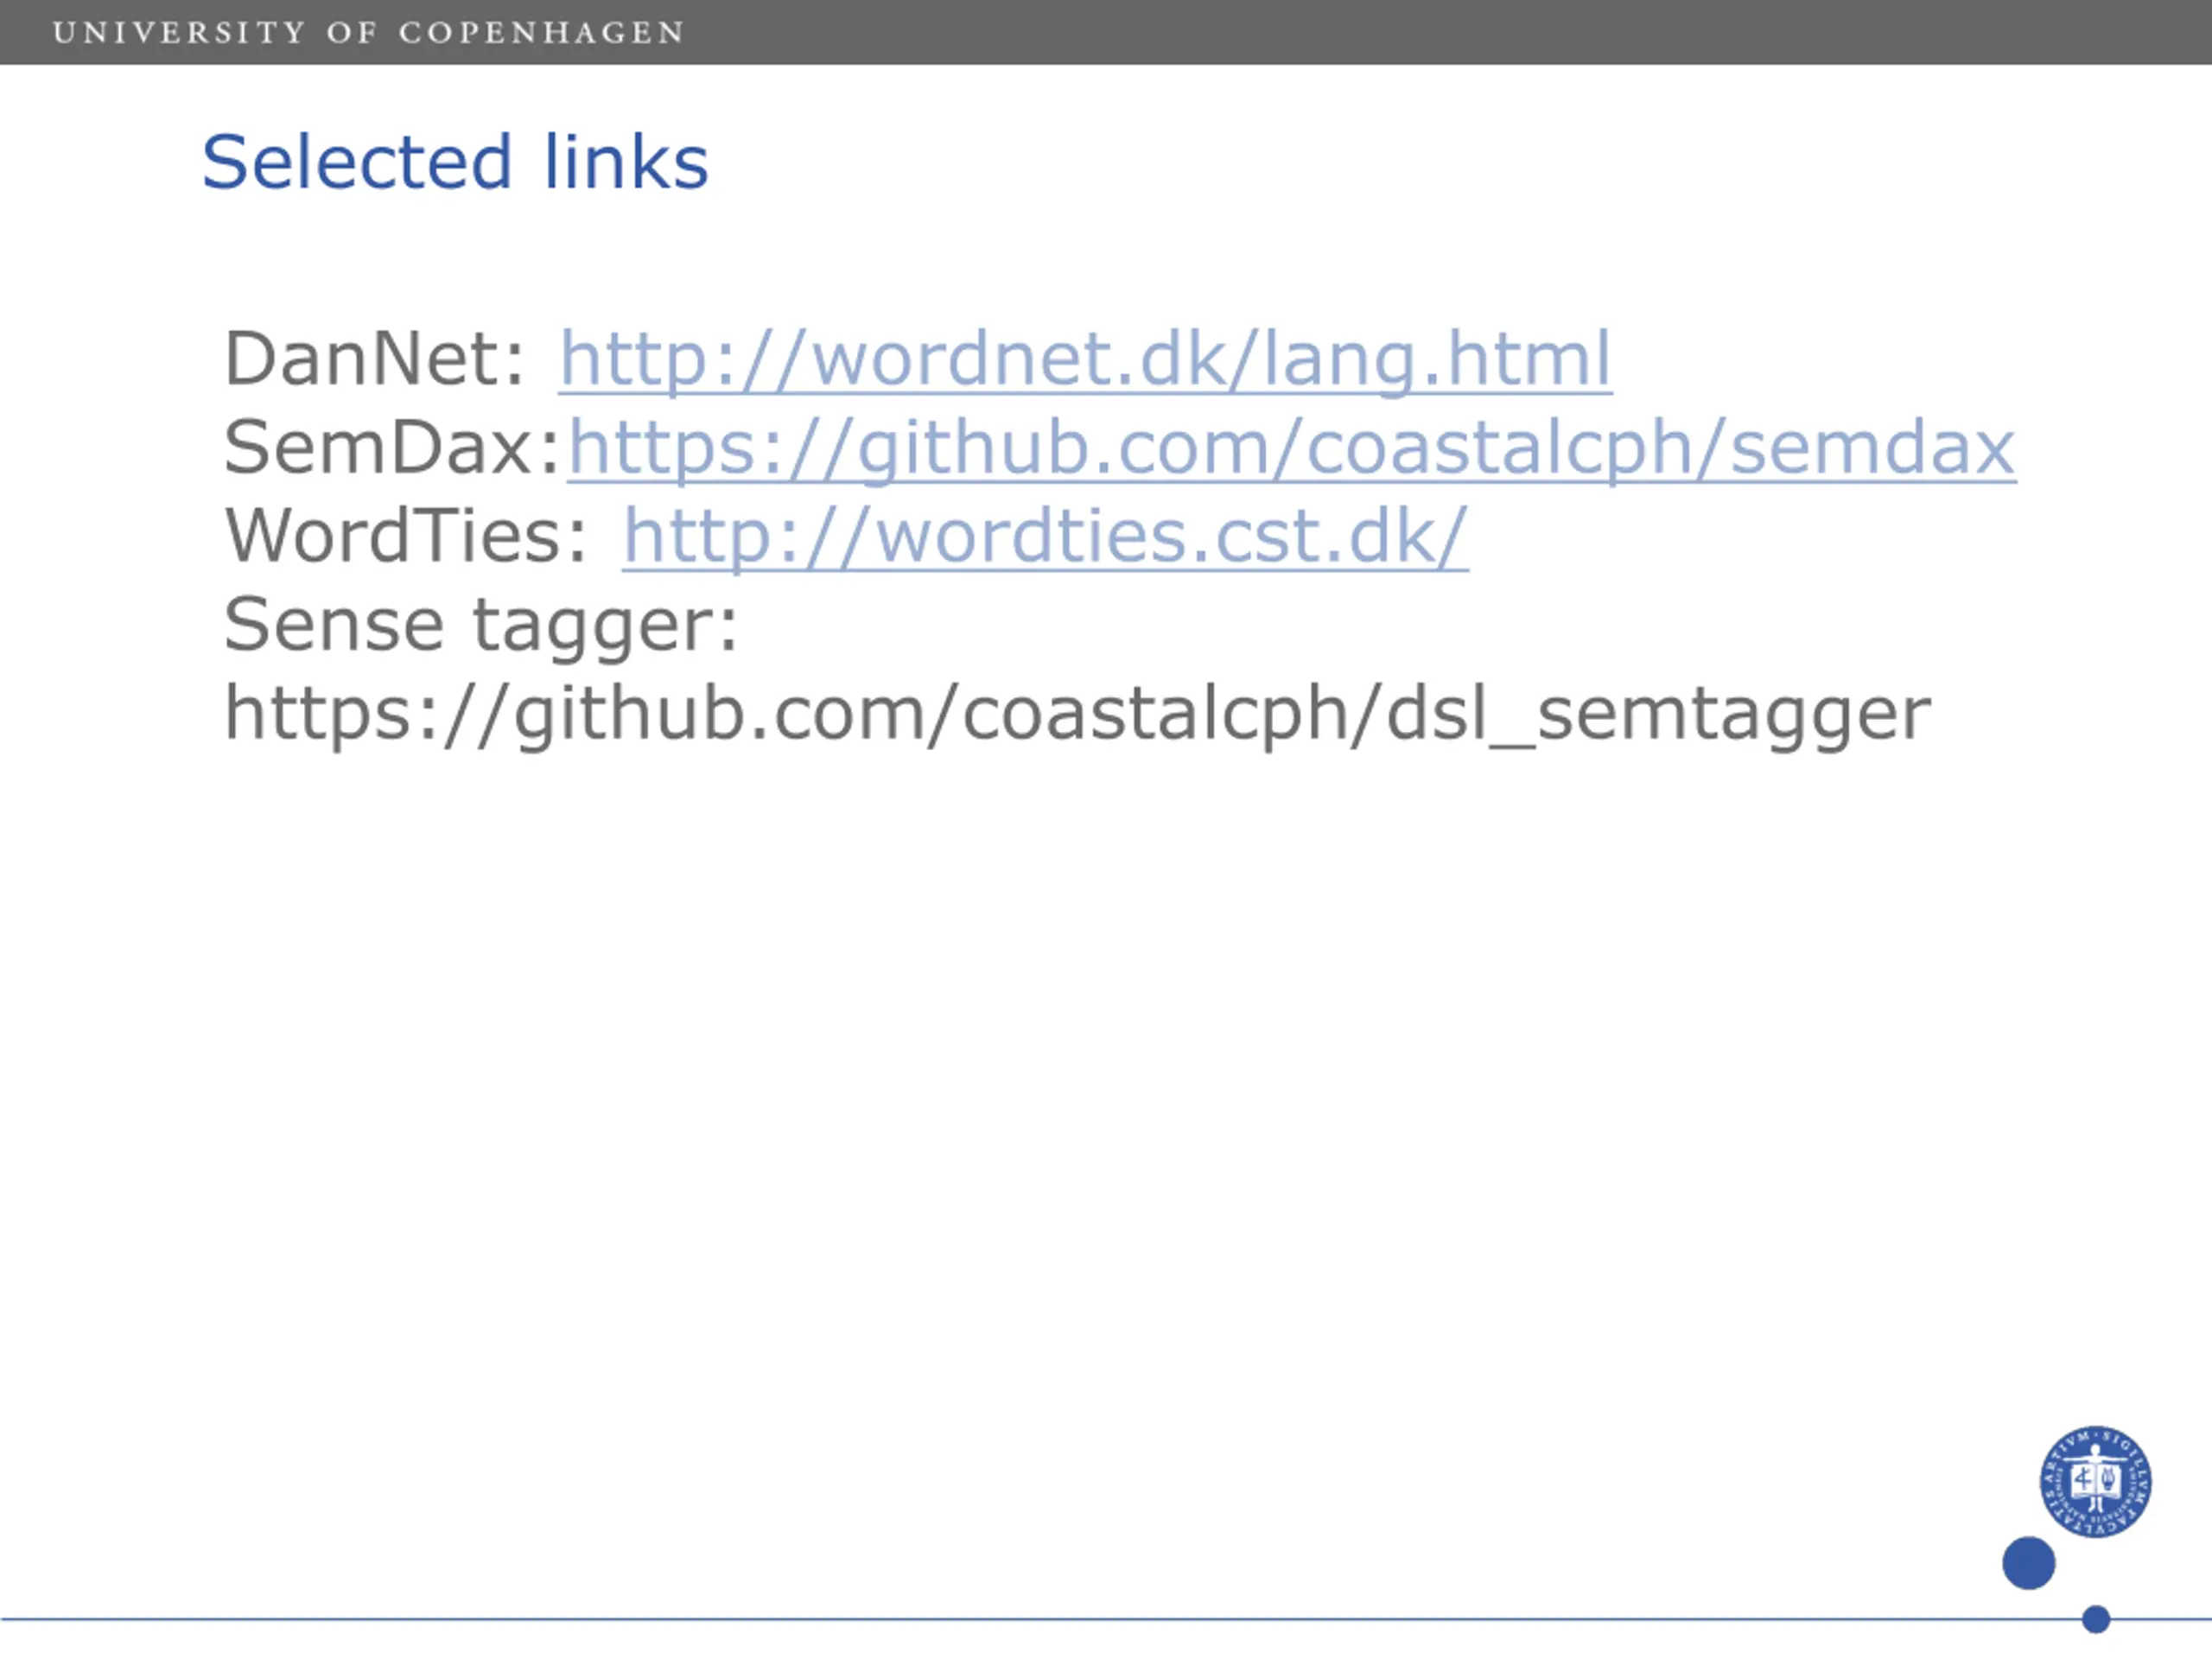Viewport: 2212px width, 1659px height.
Task: Click the WordTies label
Action: coord(406,537)
